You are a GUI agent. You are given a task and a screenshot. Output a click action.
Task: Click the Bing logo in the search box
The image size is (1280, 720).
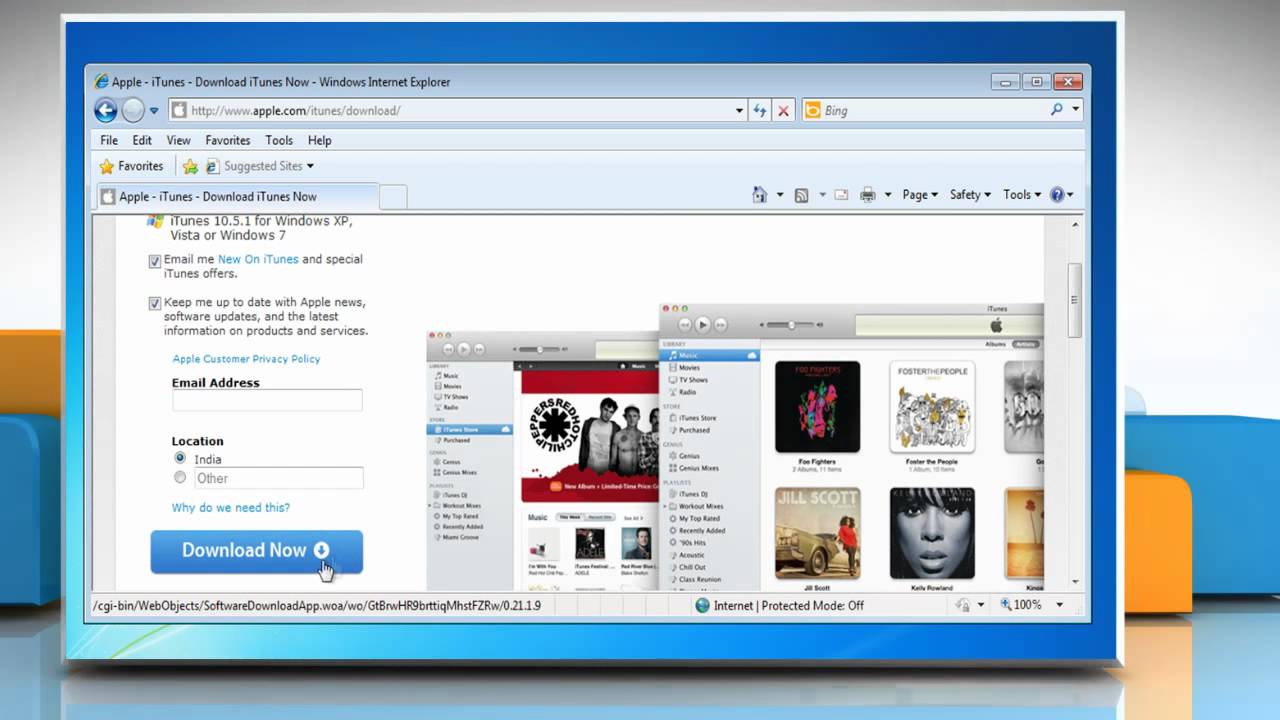click(813, 111)
